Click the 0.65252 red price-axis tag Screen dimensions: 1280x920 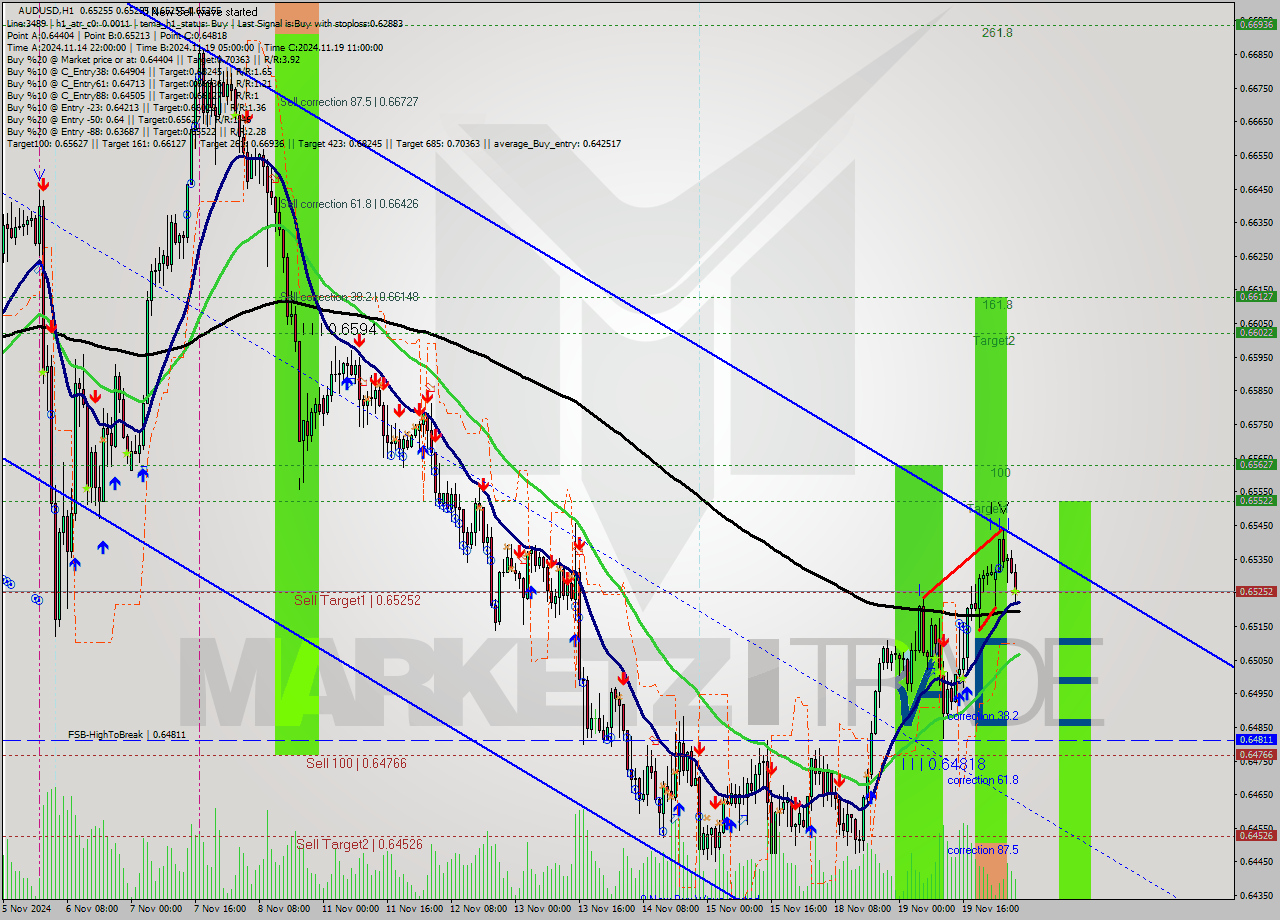pyautogui.click(x=1255, y=591)
